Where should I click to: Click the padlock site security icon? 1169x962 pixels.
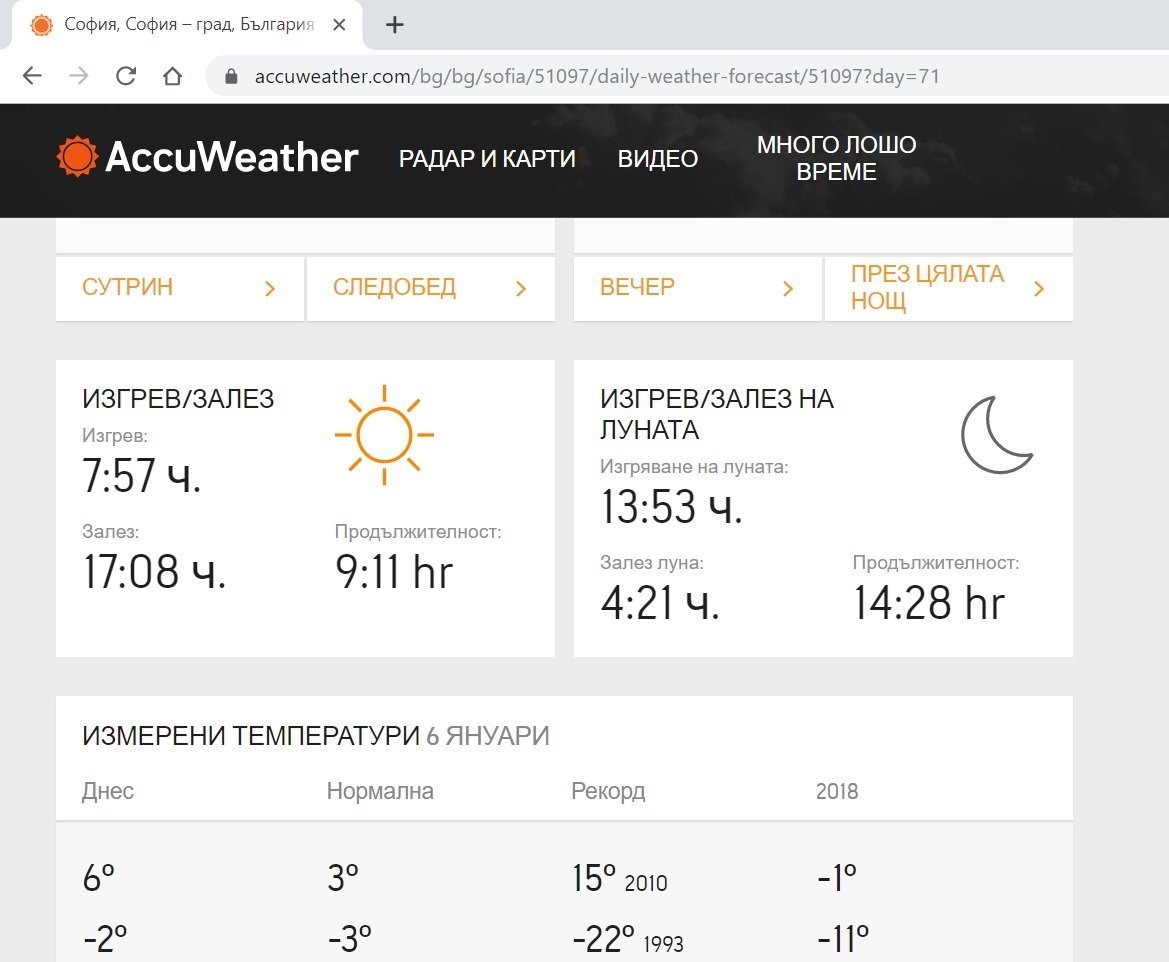[233, 77]
